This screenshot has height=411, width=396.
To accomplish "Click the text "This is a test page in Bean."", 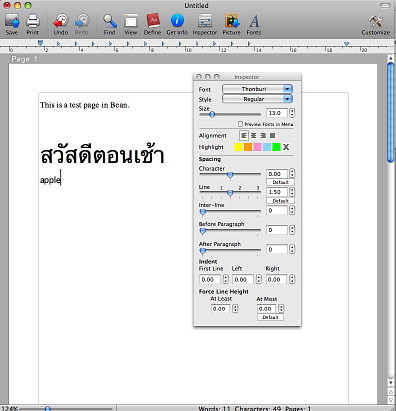I will [85, 105].
